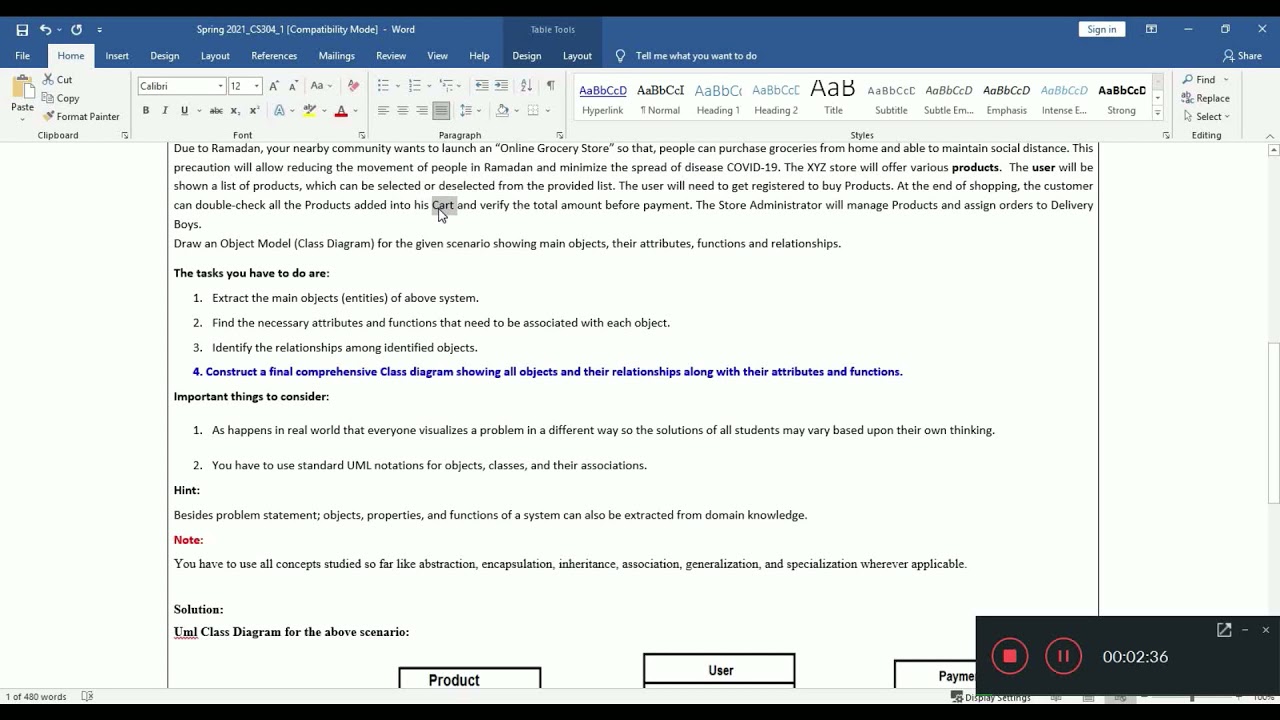Undo the last action
This screenshot has height=720, width=1280.
click(x=45, y=30)
